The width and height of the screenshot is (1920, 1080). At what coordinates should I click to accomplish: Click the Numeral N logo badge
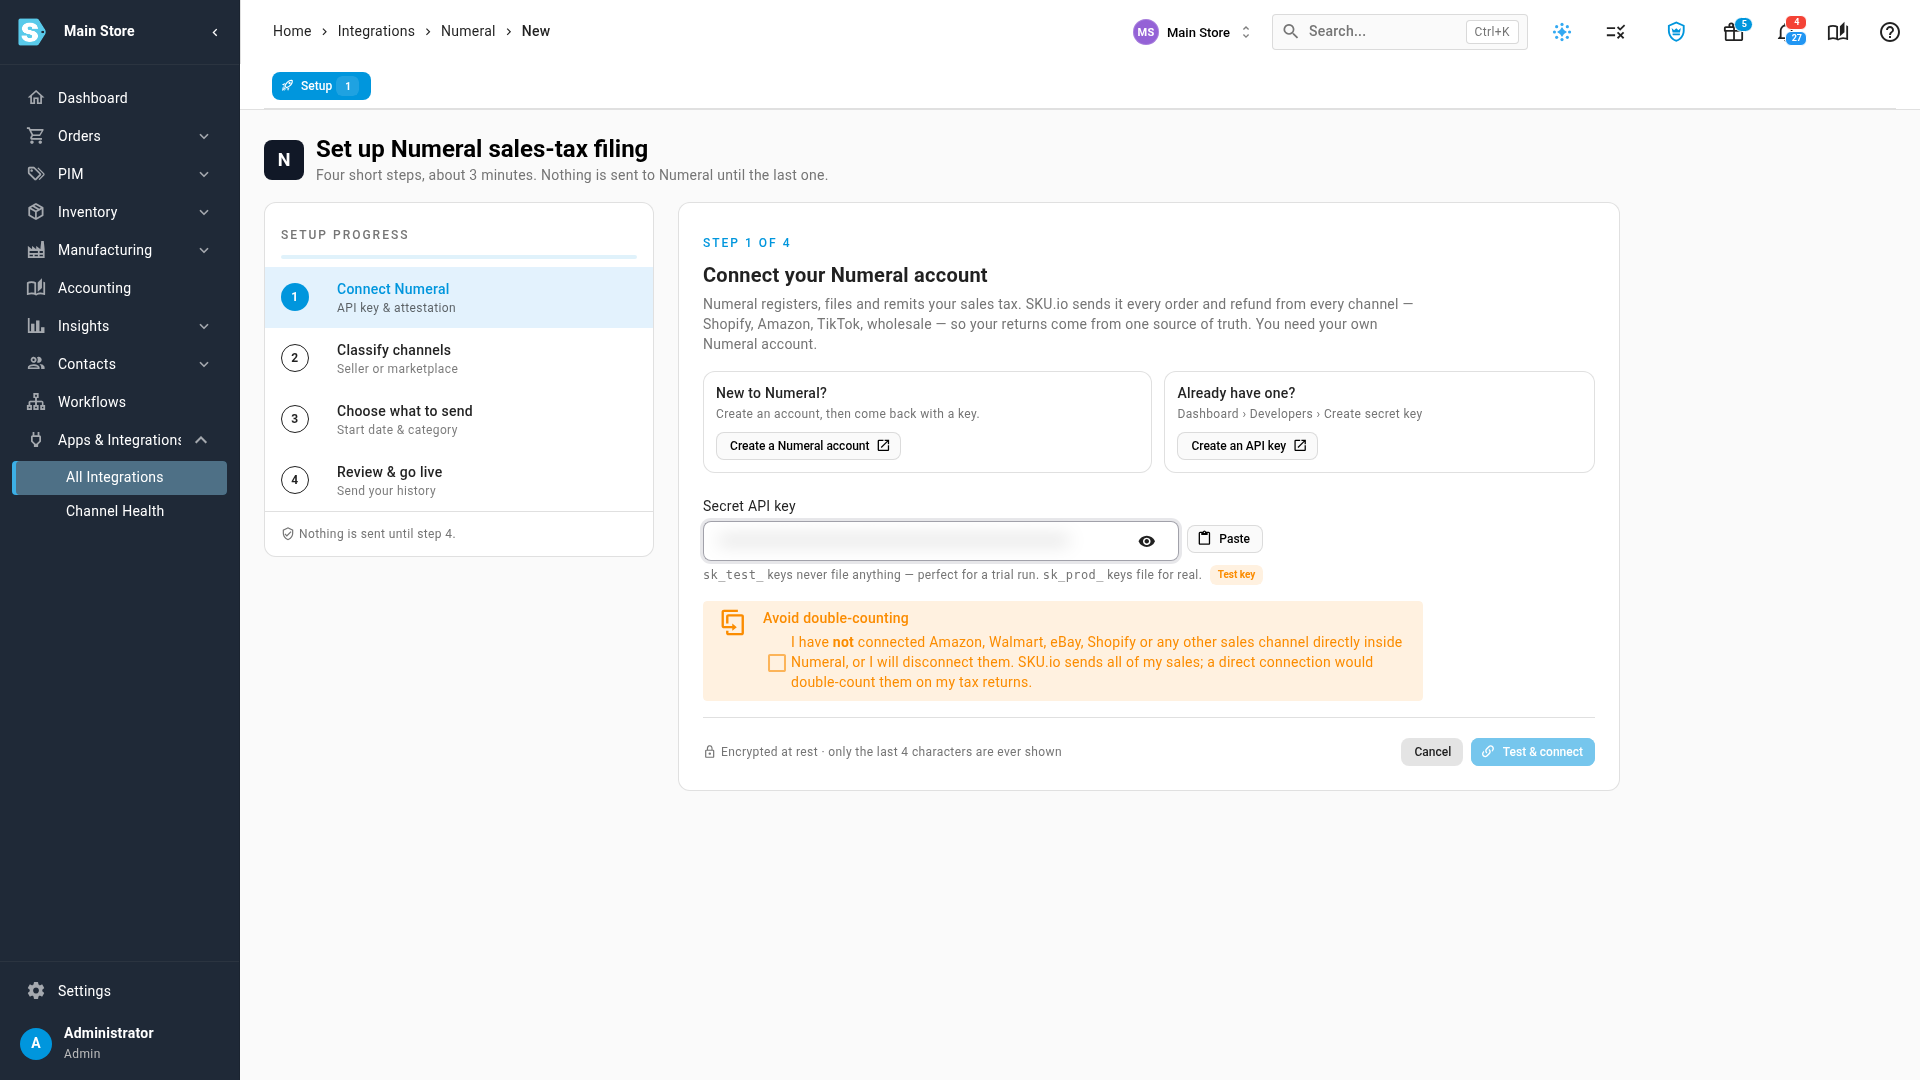(x=284, y=160)
